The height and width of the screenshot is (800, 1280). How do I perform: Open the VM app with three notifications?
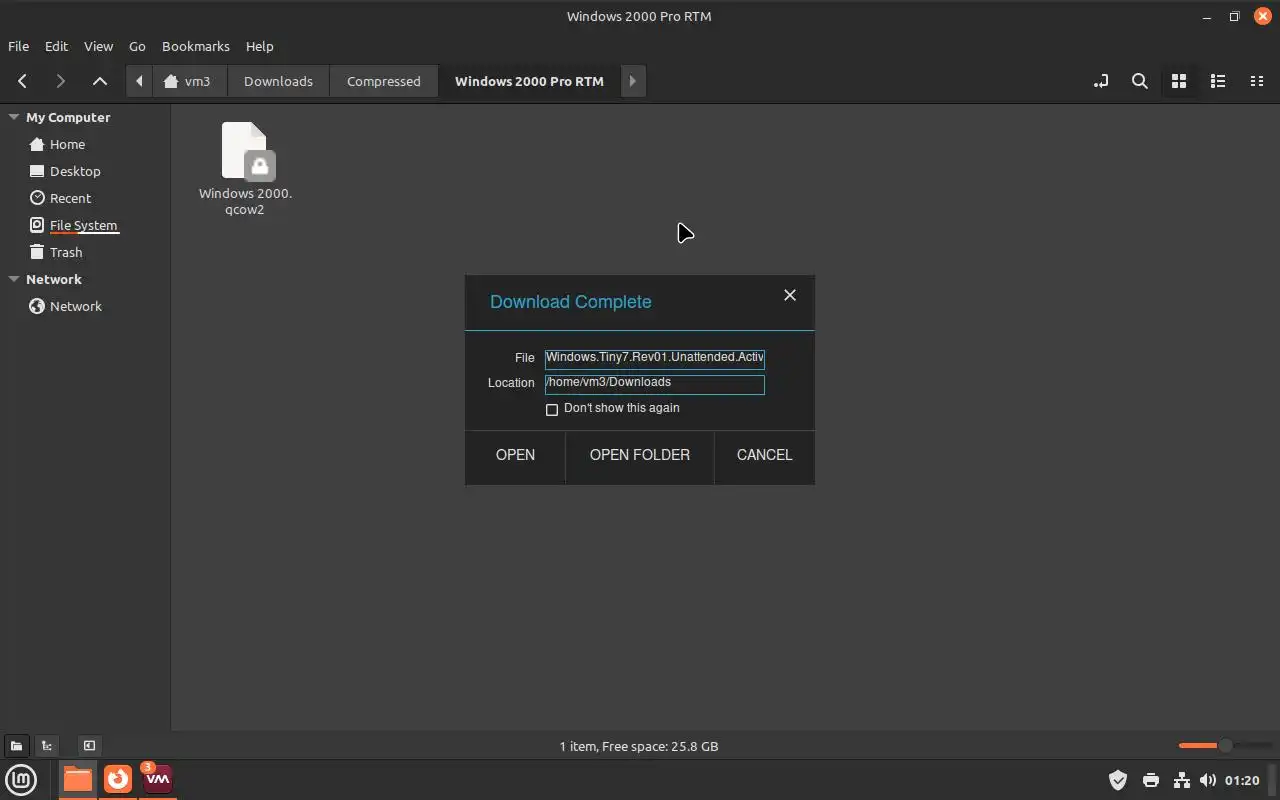158,780
